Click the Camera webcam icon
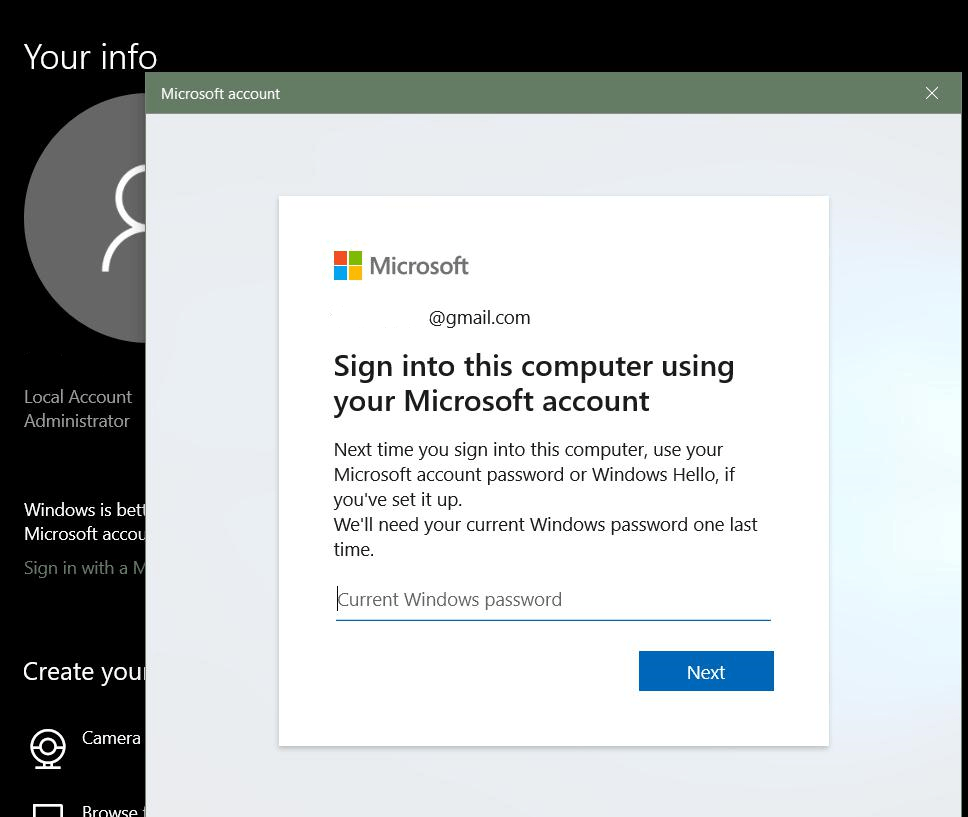This screenshot has height=817, width=968. point(48,748)
